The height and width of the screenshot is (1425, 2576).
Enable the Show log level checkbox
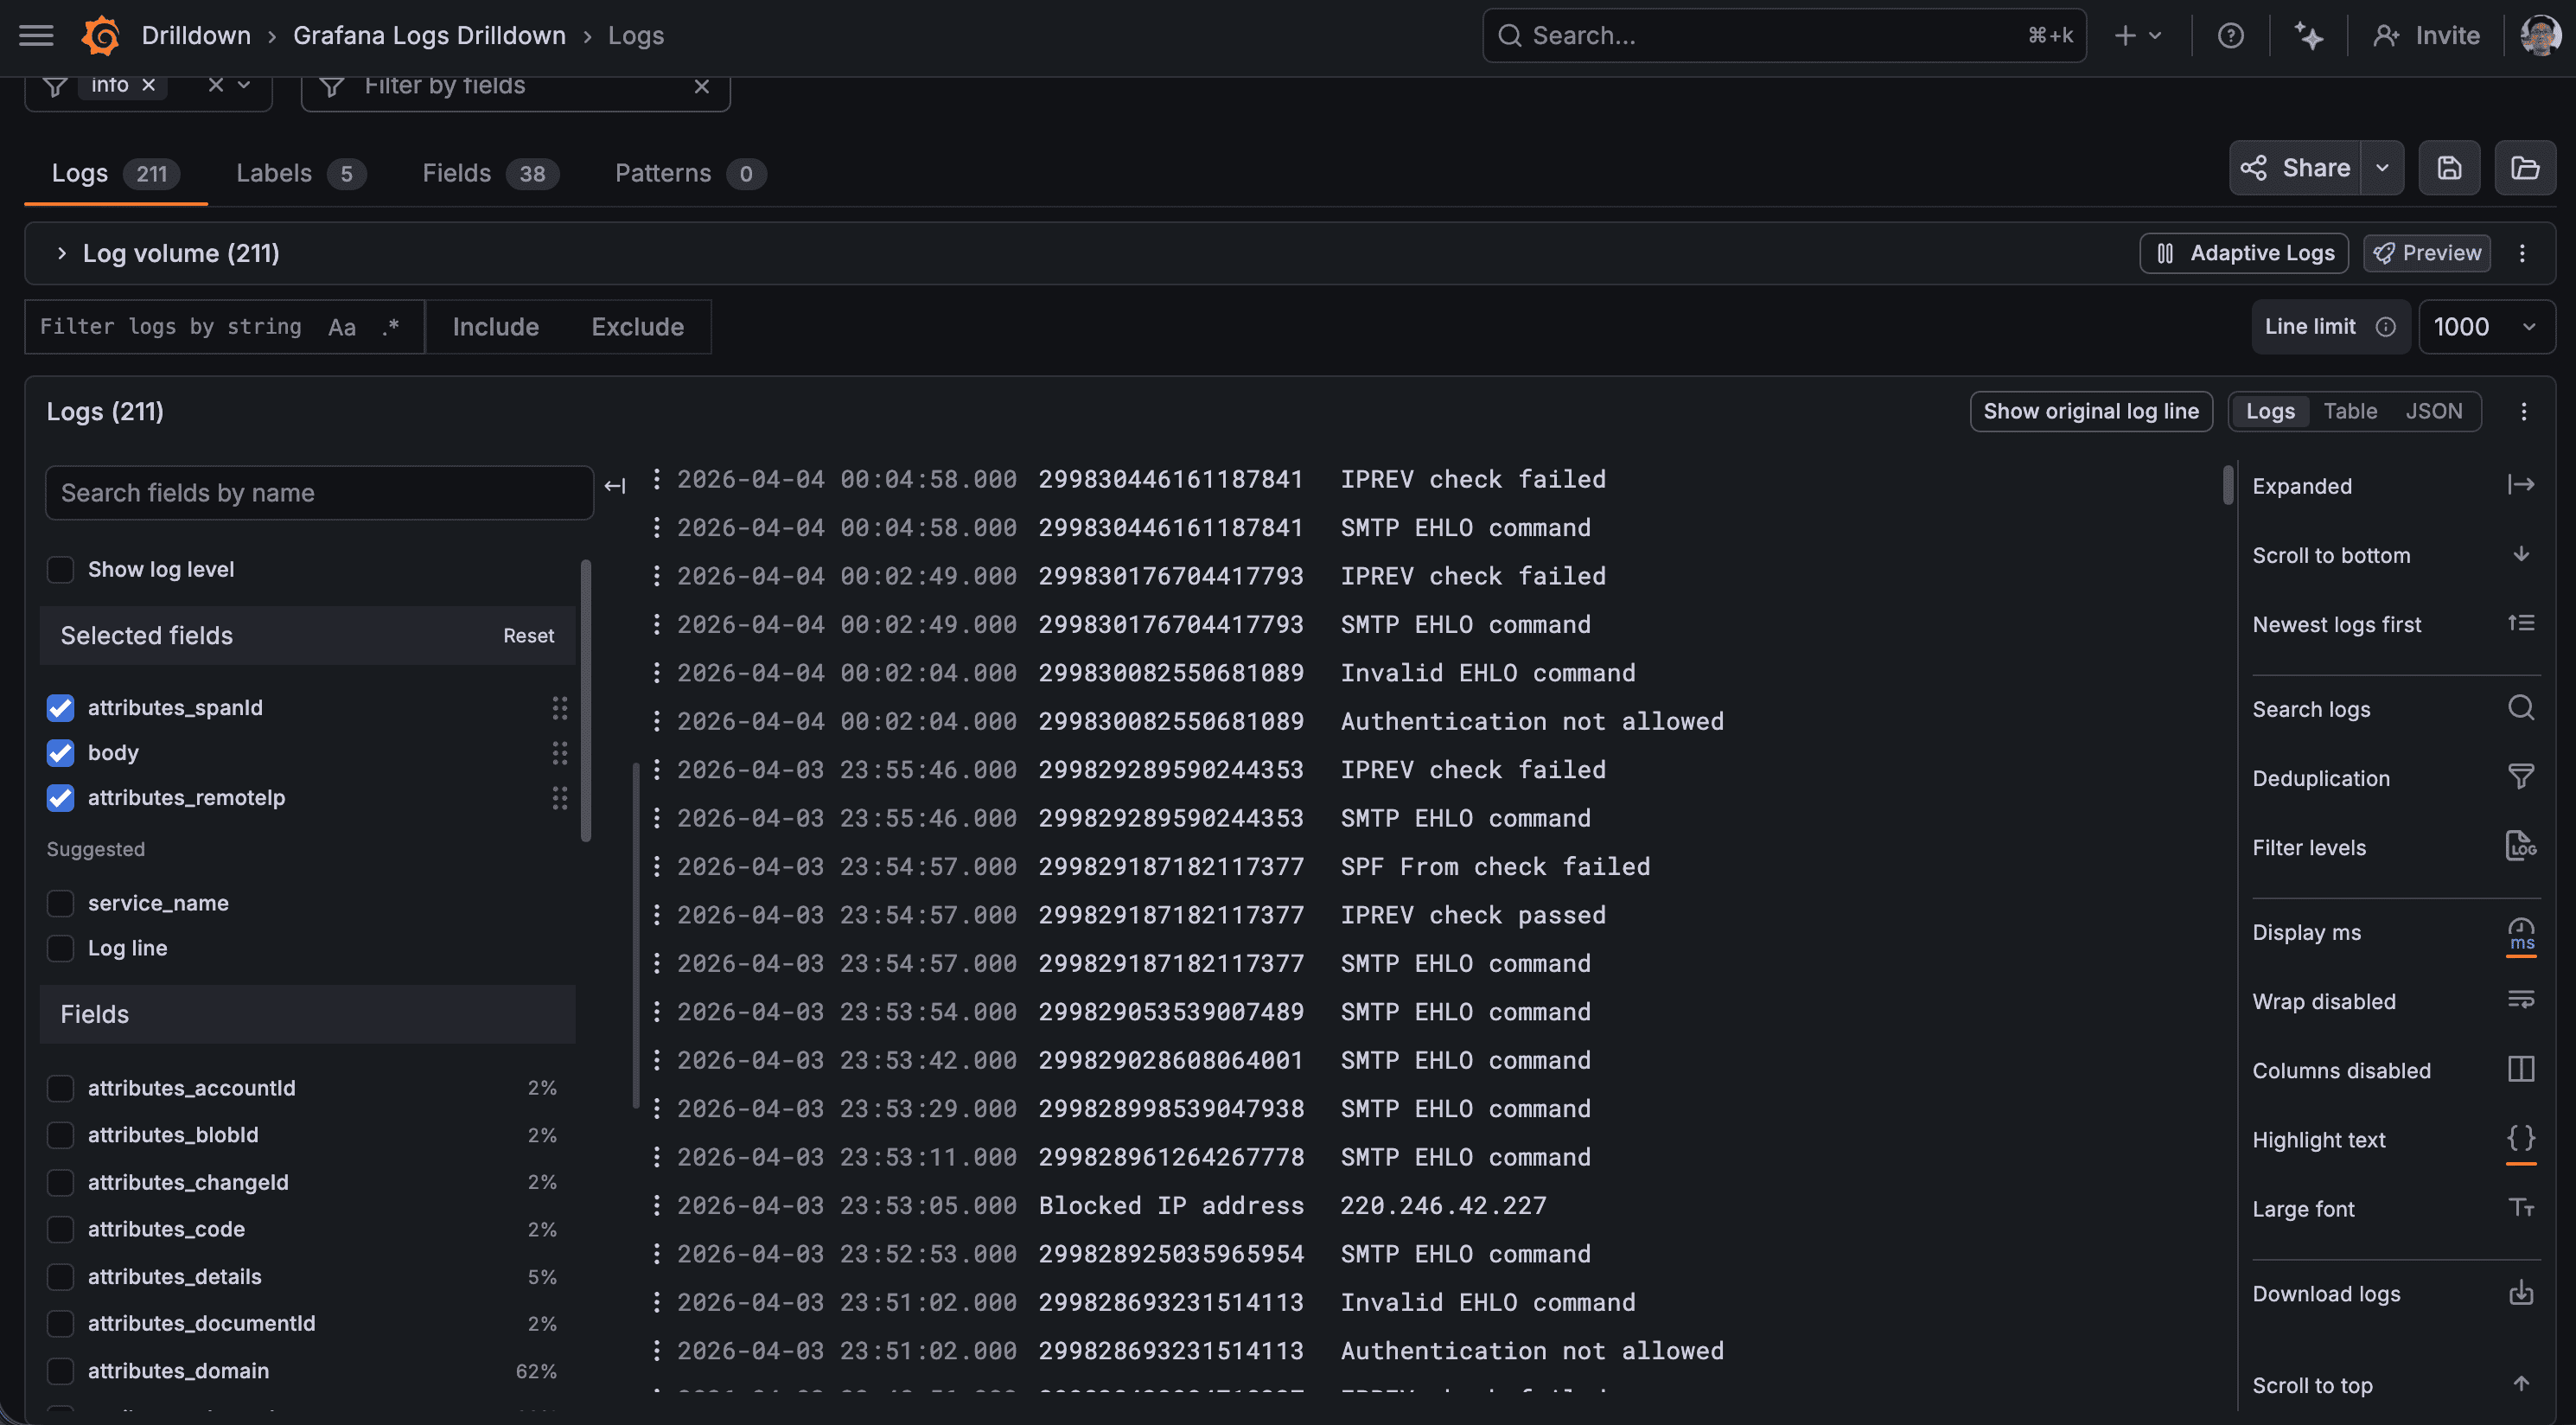pyautogui.click(x=60, y=568)
